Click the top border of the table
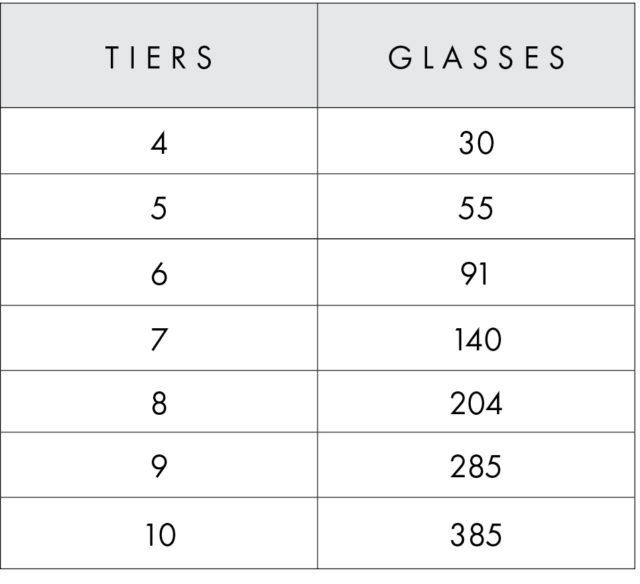Screen dimensions: 640x584 coord(318,3)
